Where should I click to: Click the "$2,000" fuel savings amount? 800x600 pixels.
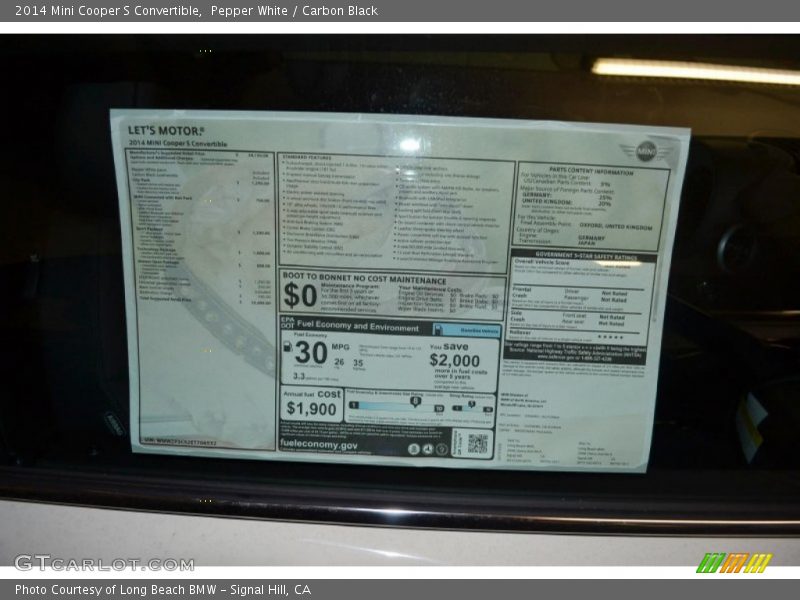click(x=455, y=360)
